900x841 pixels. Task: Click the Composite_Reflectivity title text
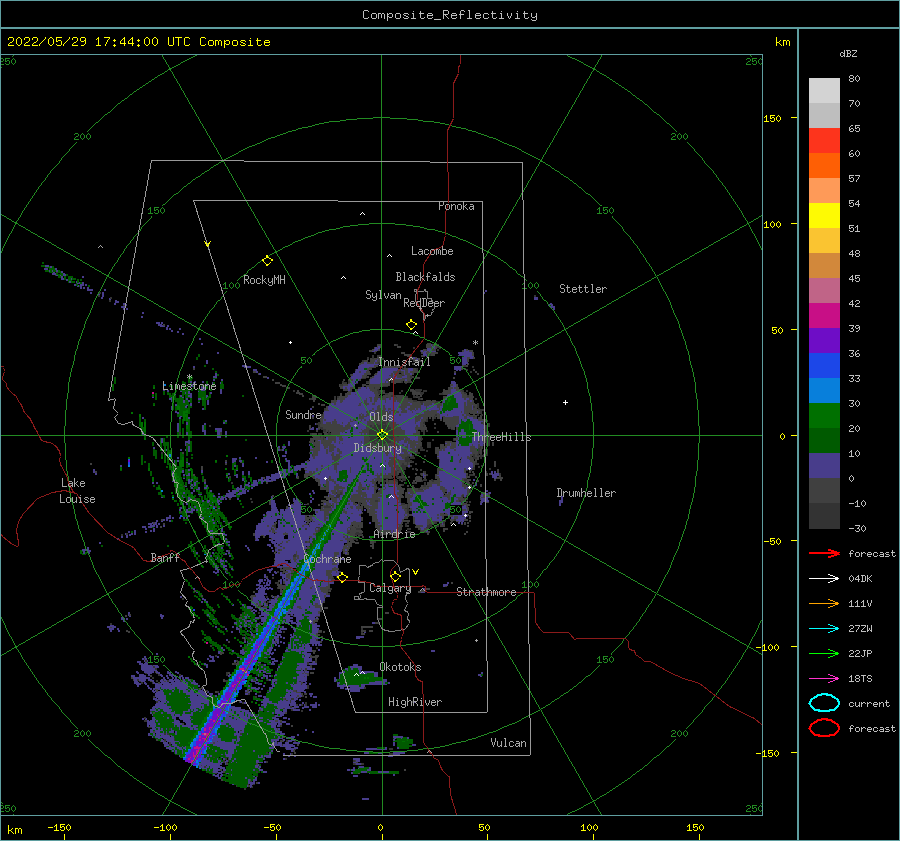[450, 15]
